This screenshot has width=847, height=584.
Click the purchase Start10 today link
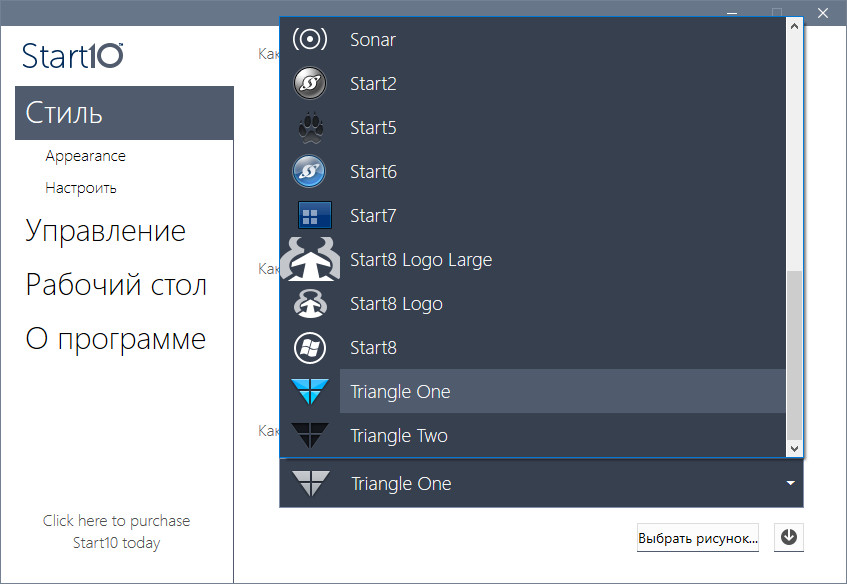pos(117,532)
